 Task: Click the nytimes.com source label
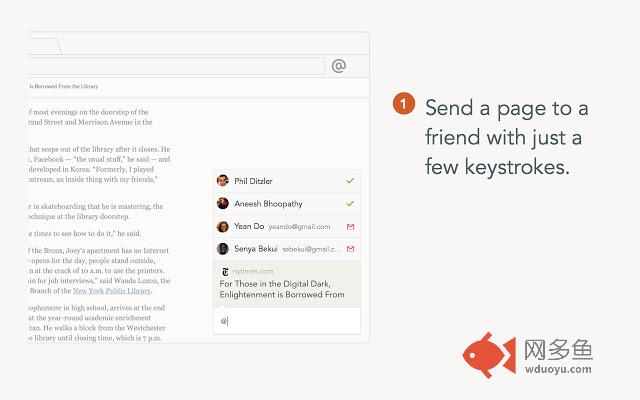tap(253, 271)
